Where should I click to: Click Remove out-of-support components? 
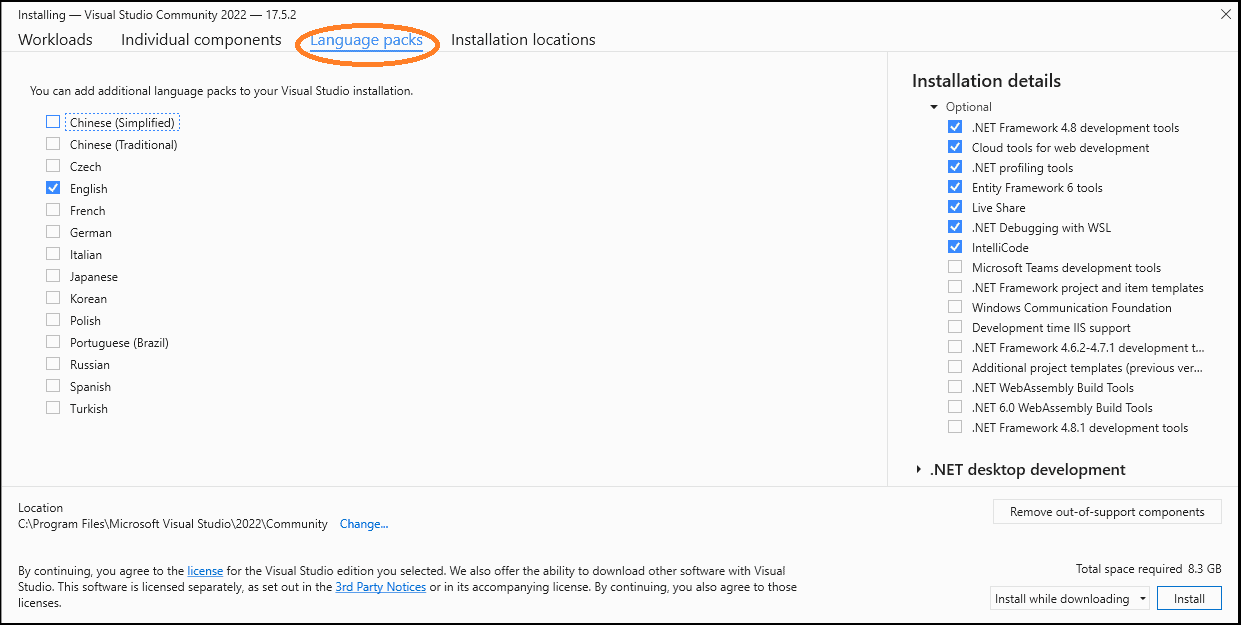pyautogui.click(x=1106, y=511)
